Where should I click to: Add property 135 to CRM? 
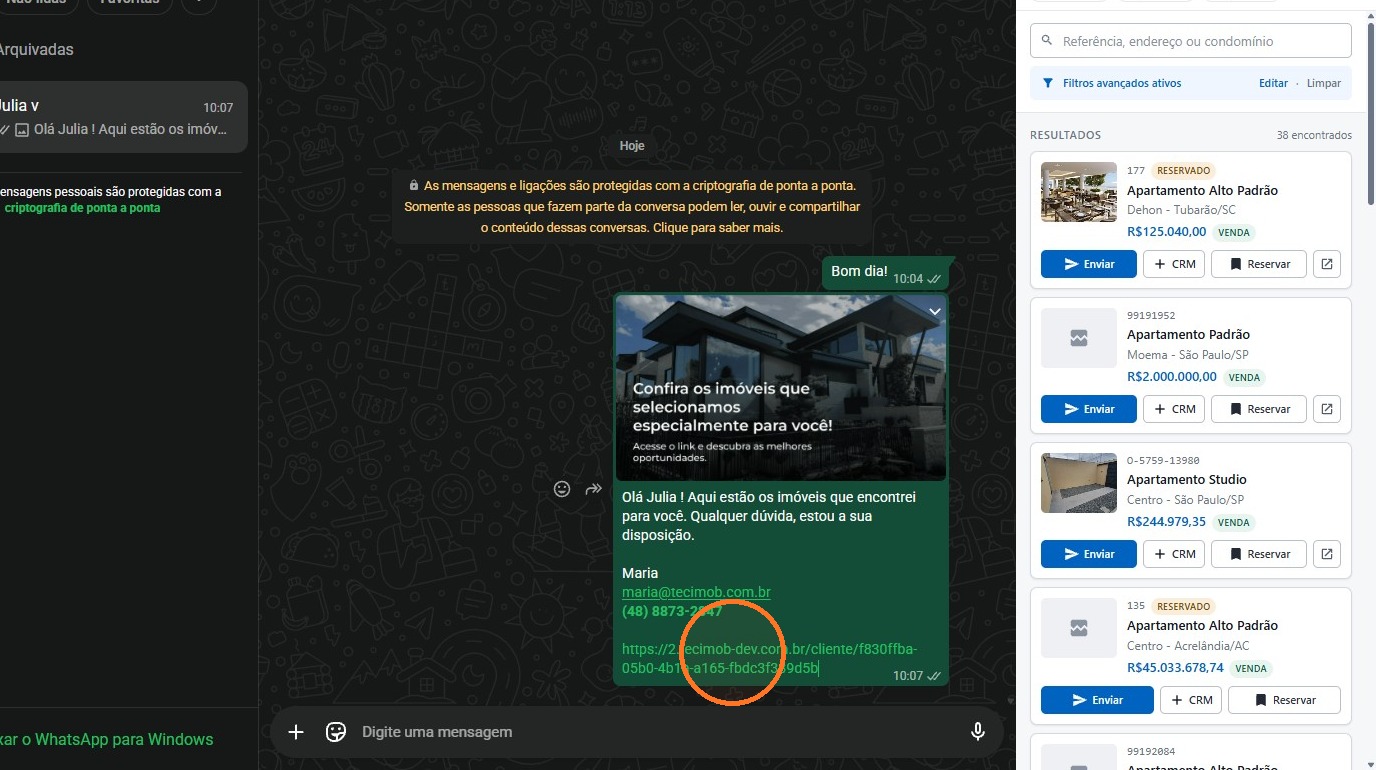pyautogui.click(x=1190, y=700)
